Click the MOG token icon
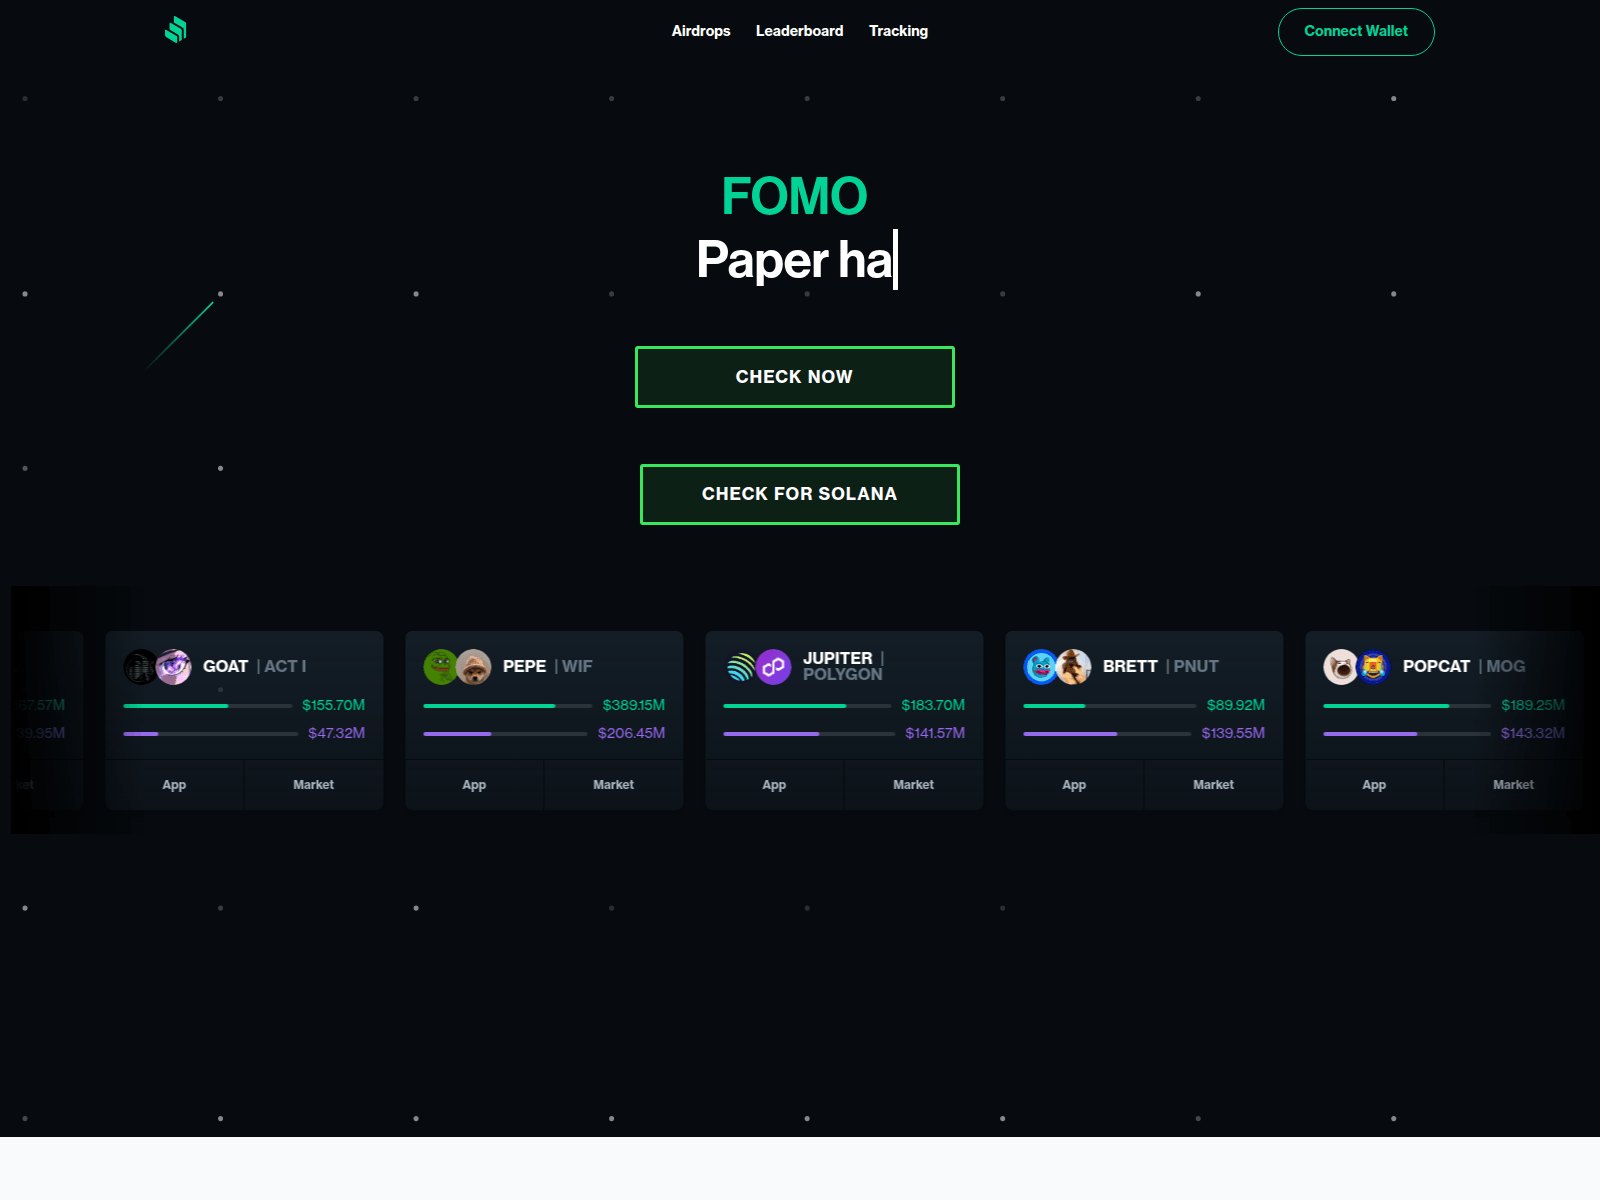Viewport: 1600px width, 1200px height. (1374, 666)
